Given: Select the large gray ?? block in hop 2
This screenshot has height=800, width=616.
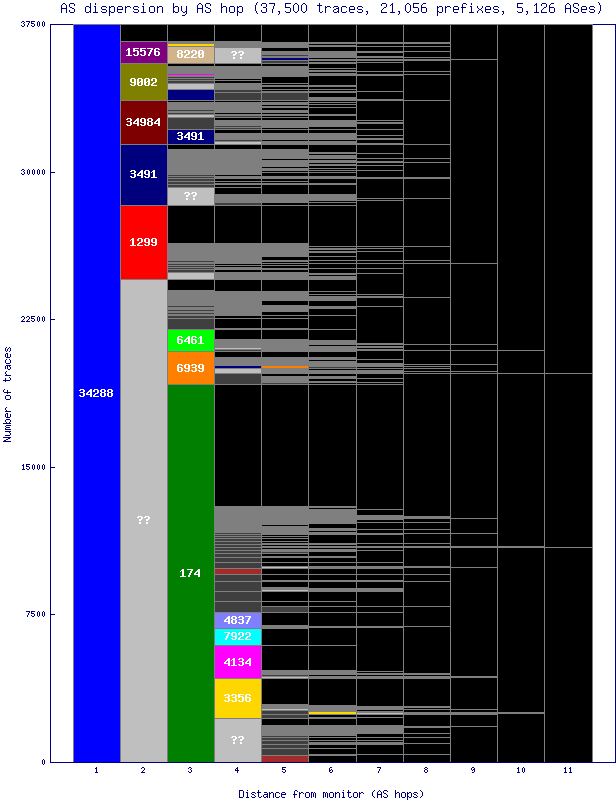Looking at the screenshot, I should pos(143,520).
